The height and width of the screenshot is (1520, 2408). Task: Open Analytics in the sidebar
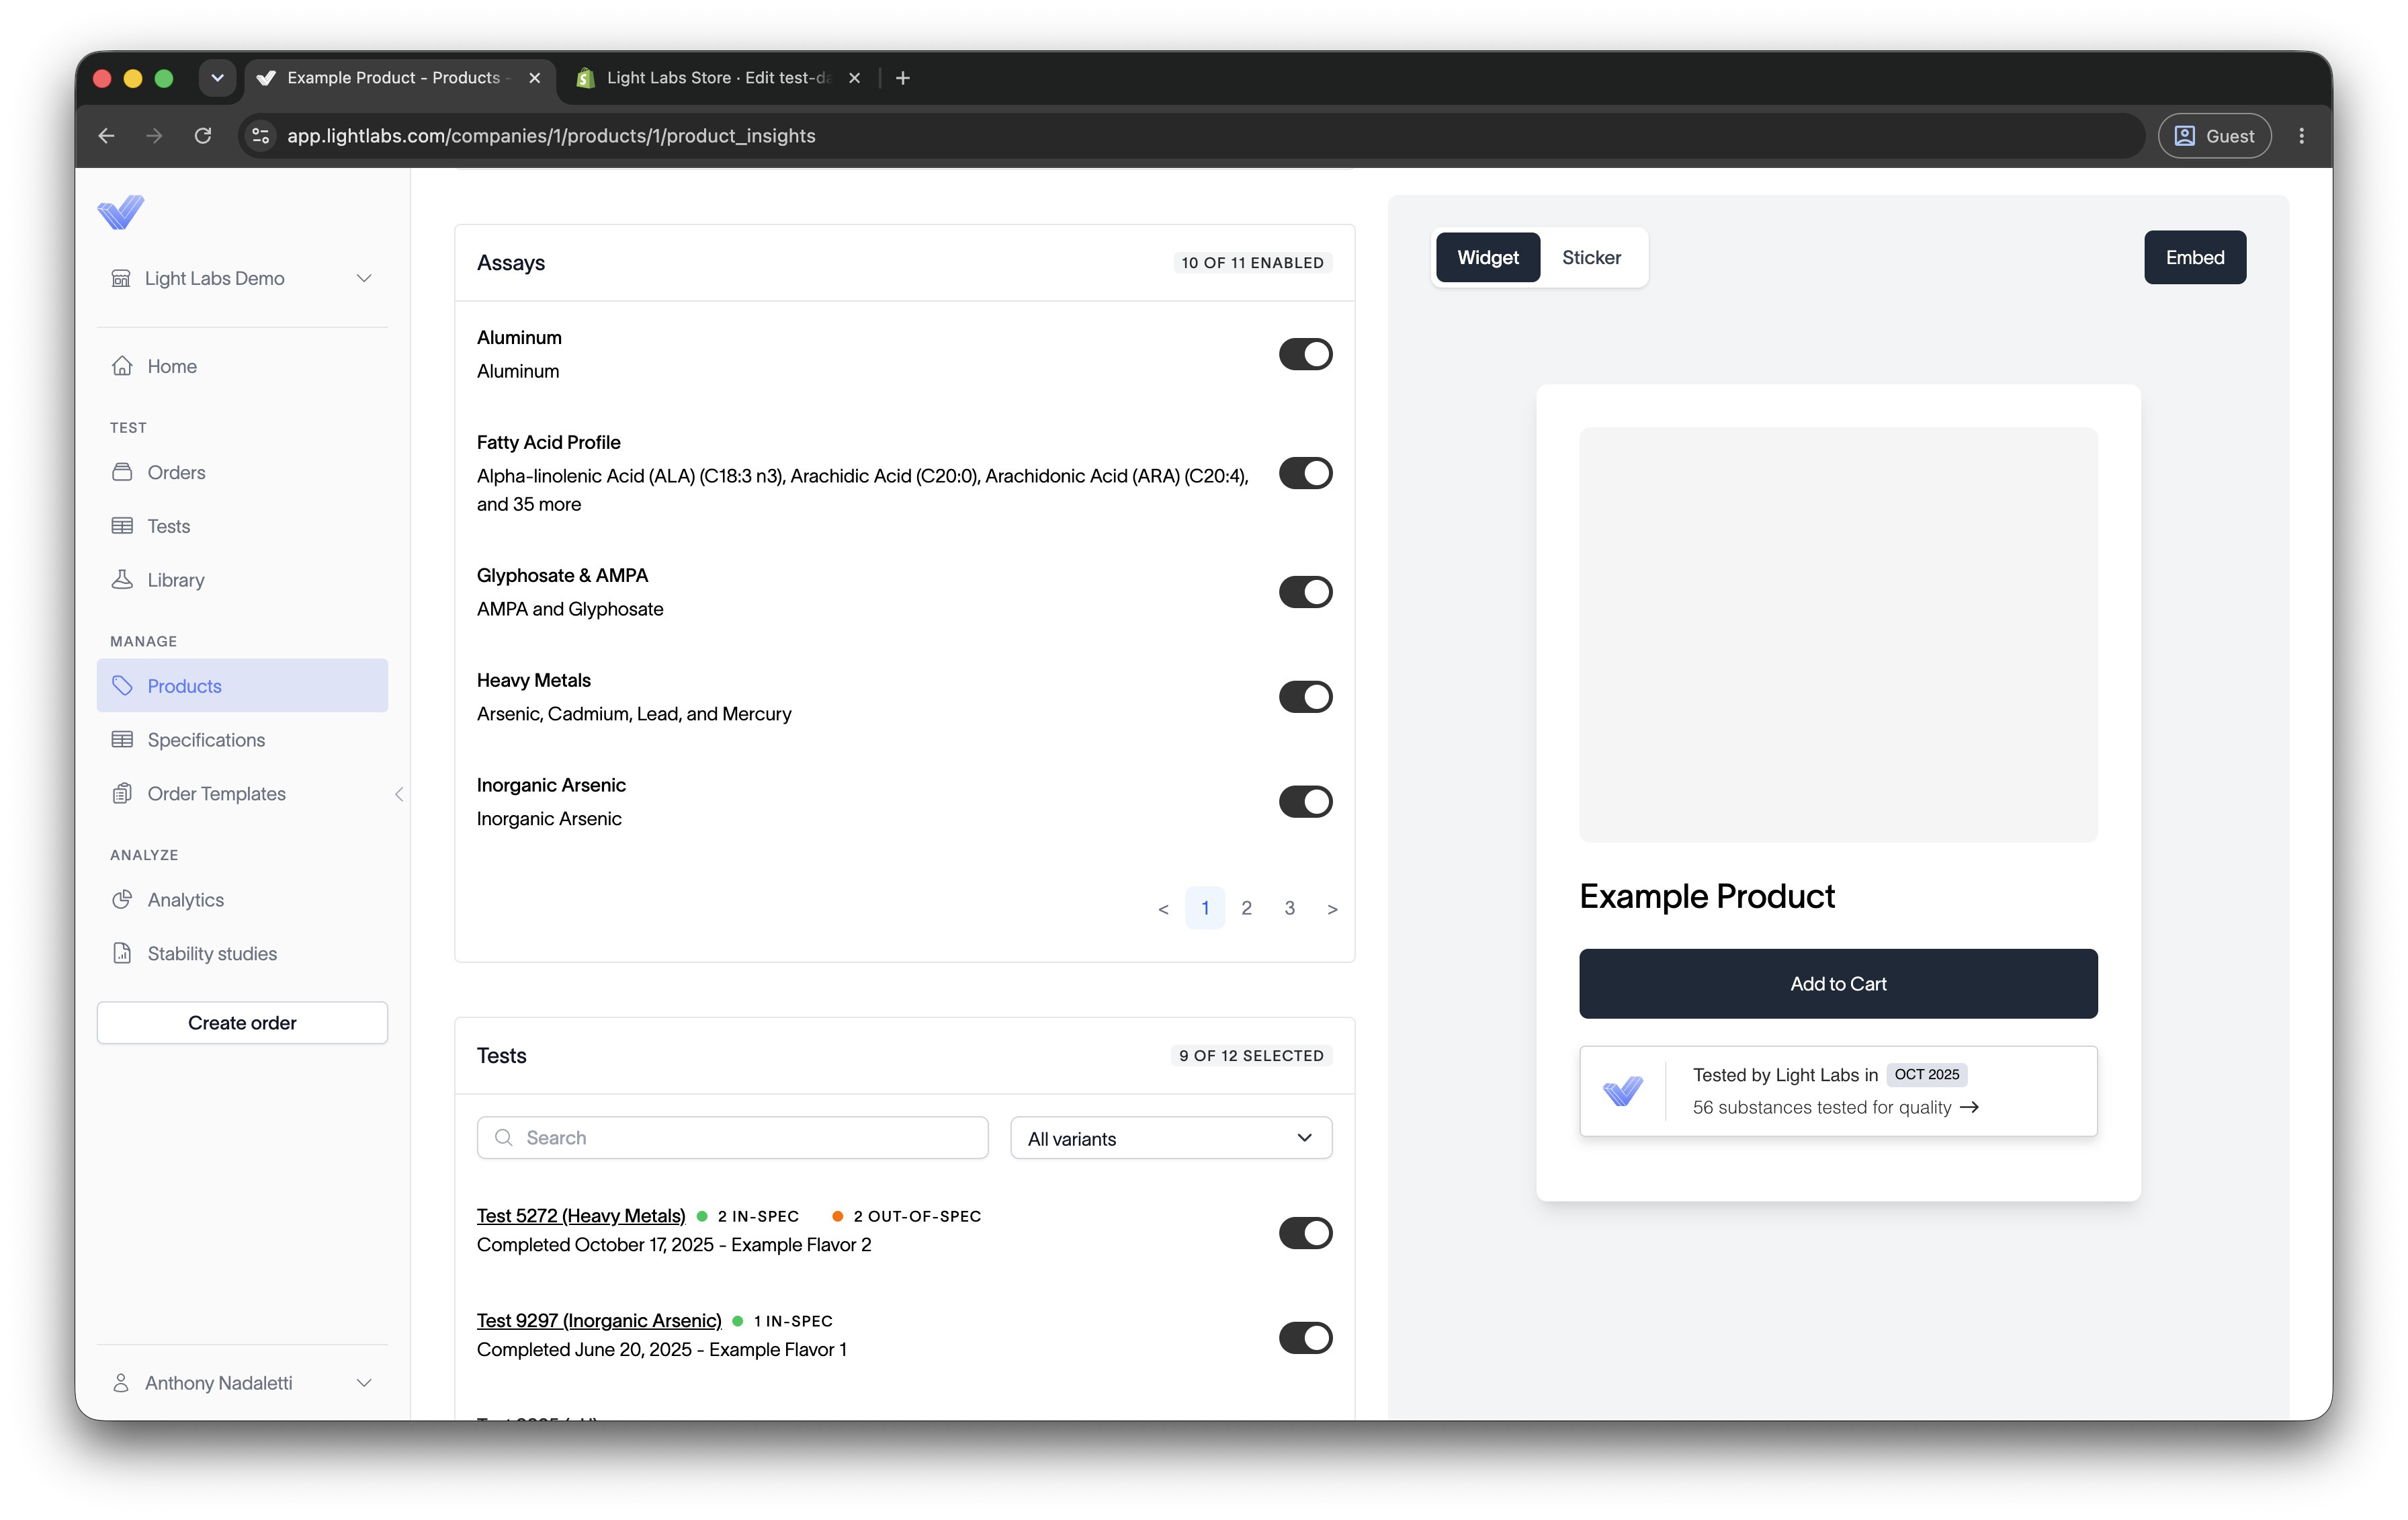pos(242,900)
